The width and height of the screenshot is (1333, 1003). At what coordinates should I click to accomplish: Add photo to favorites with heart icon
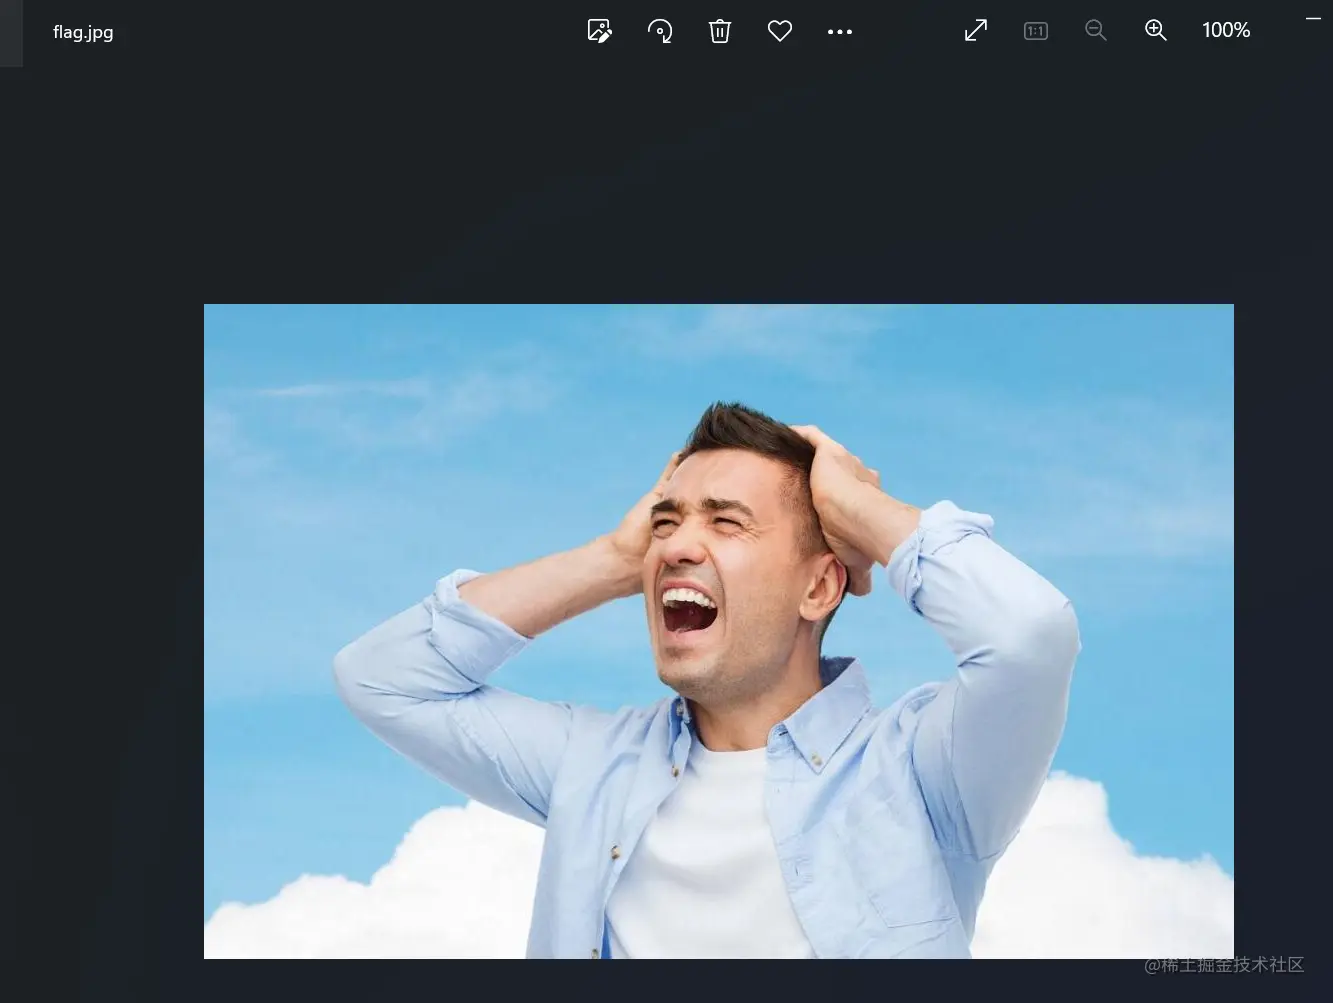point(780,31)
